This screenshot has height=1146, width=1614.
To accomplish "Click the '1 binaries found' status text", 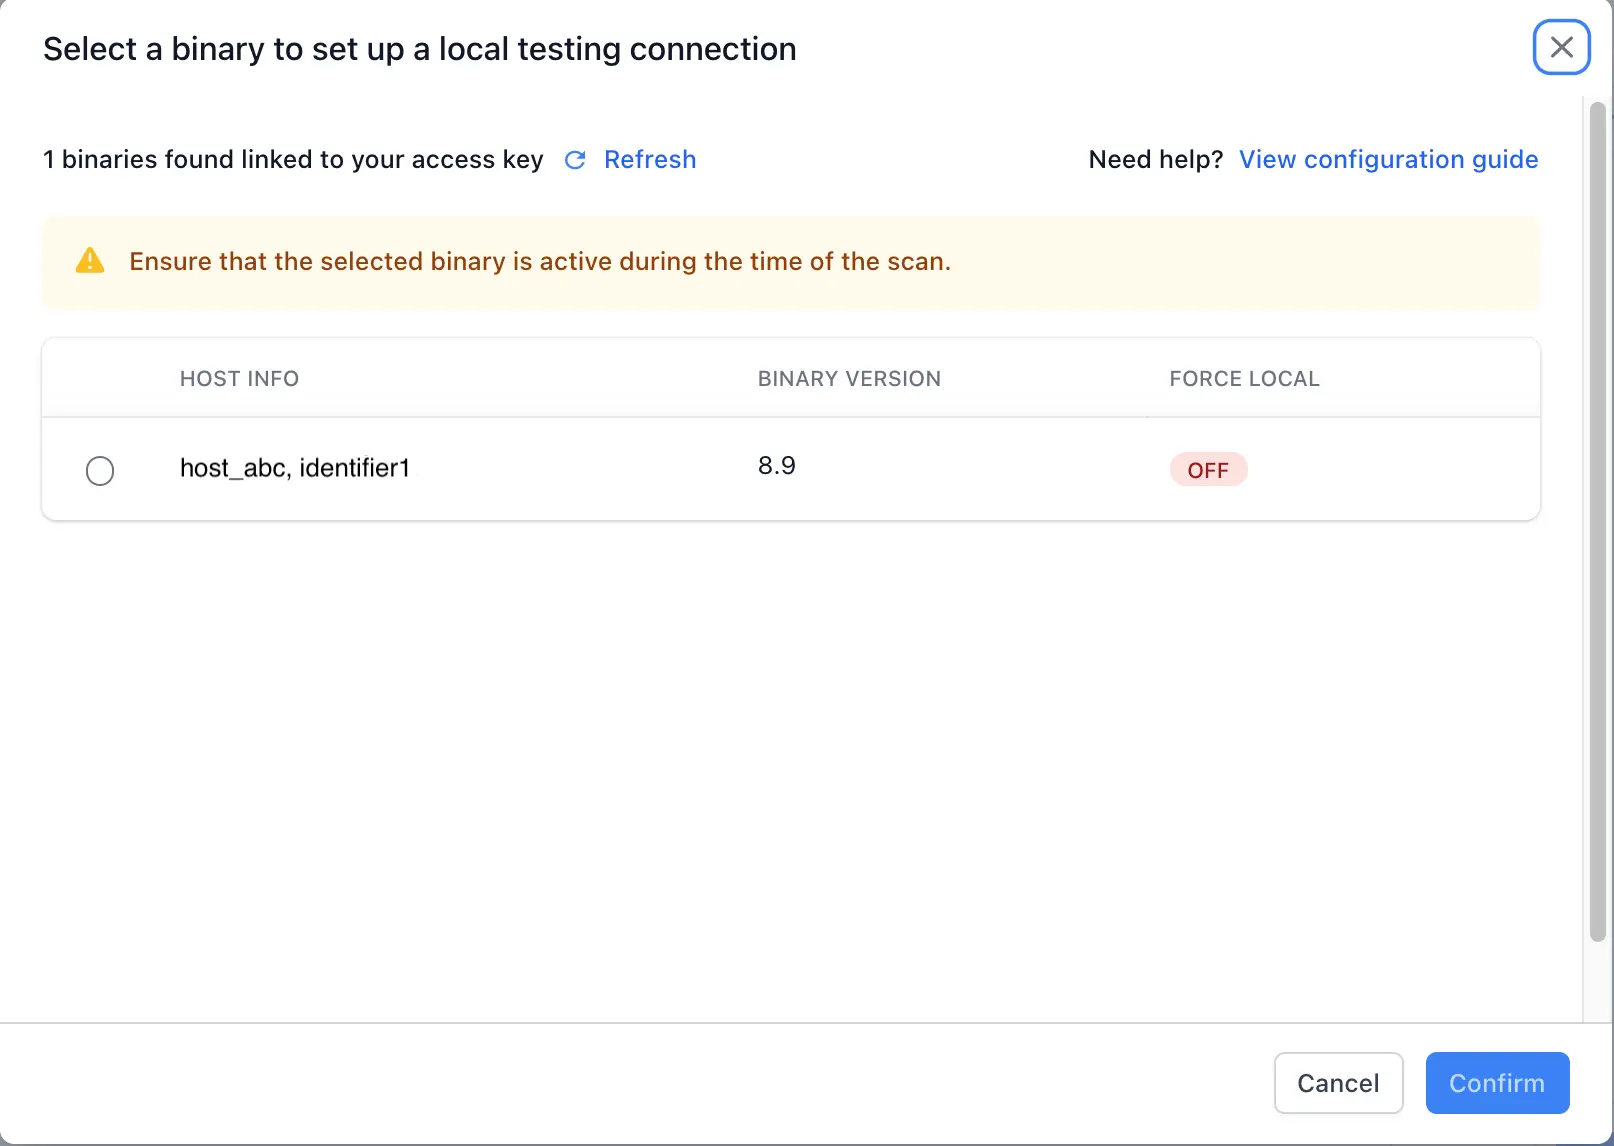I will [293, 160].
